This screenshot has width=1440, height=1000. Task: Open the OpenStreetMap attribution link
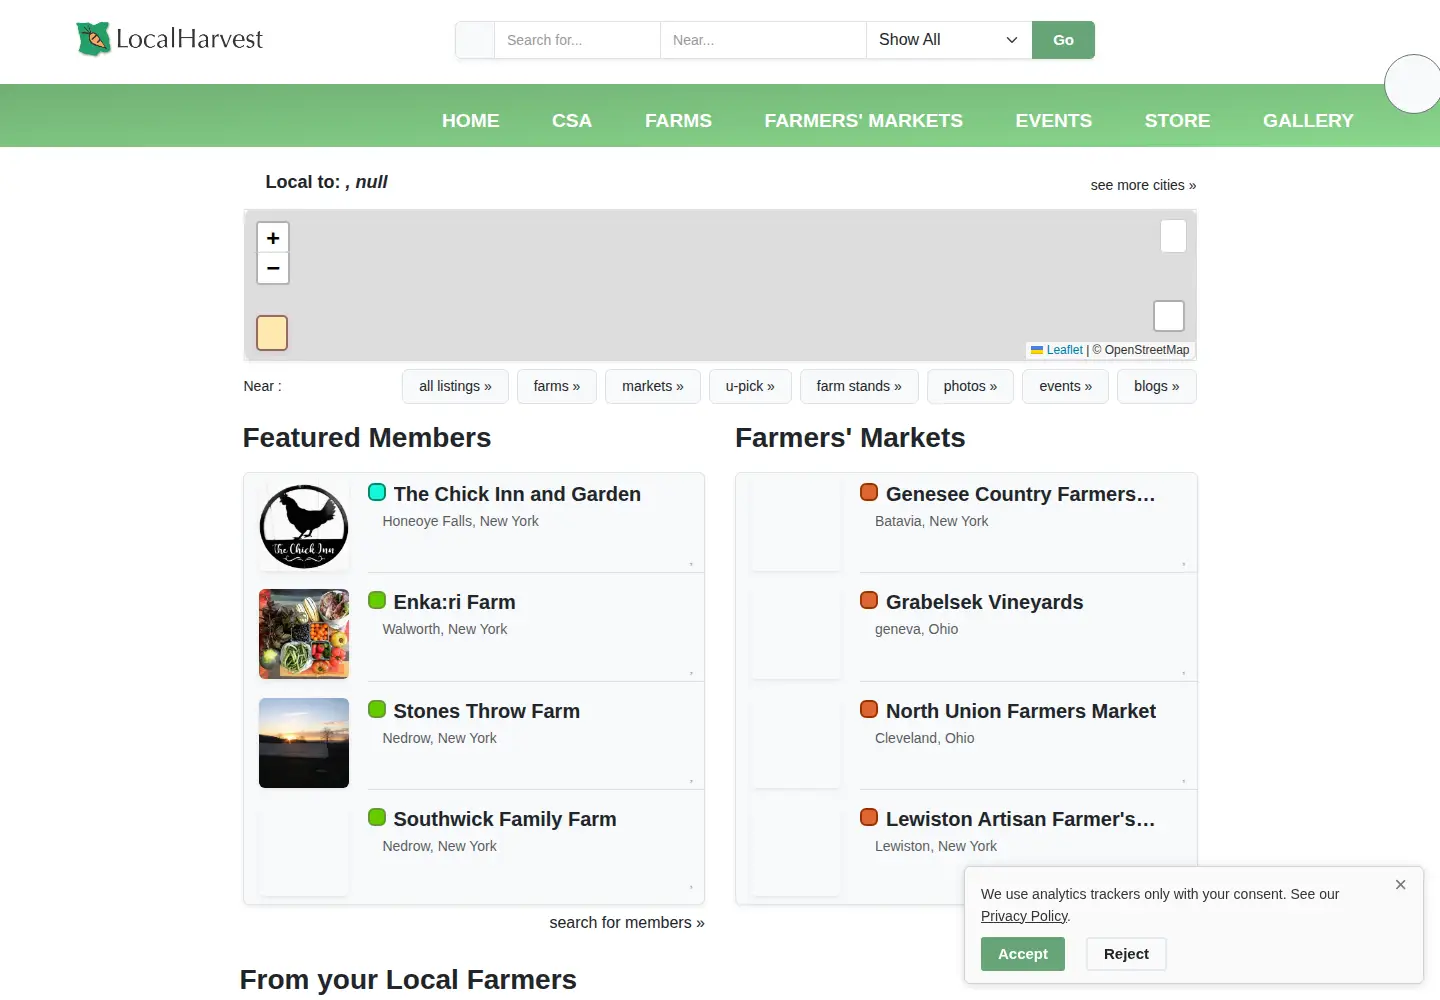[x=1147, y=350]
